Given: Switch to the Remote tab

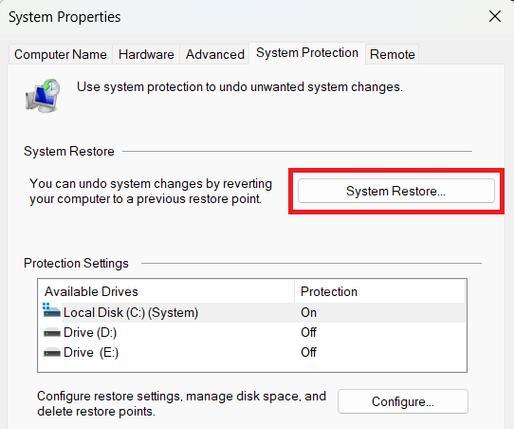Looking at the screenshot, I should 392,54.
